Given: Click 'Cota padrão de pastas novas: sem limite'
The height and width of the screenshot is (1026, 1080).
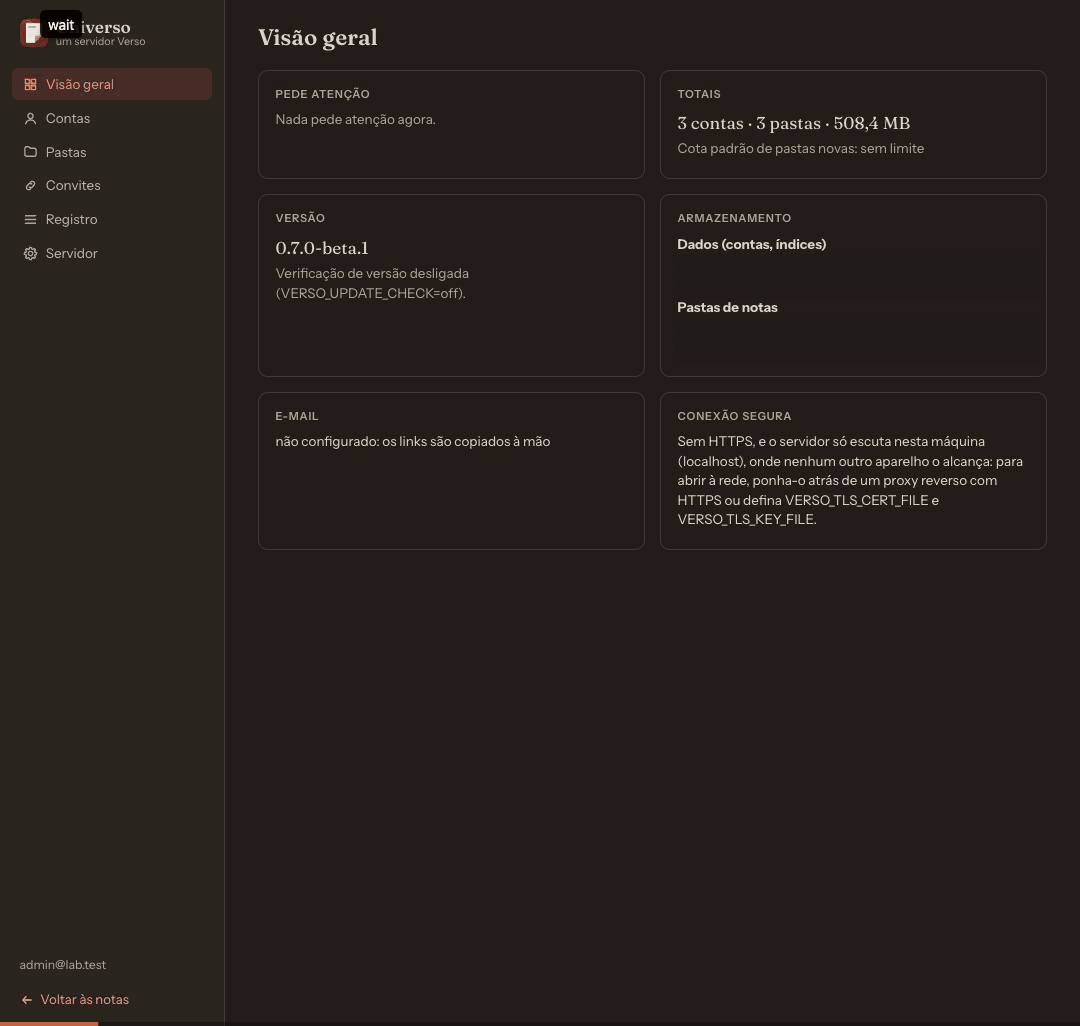Looking at the screenshot, I should pos(800,149).
